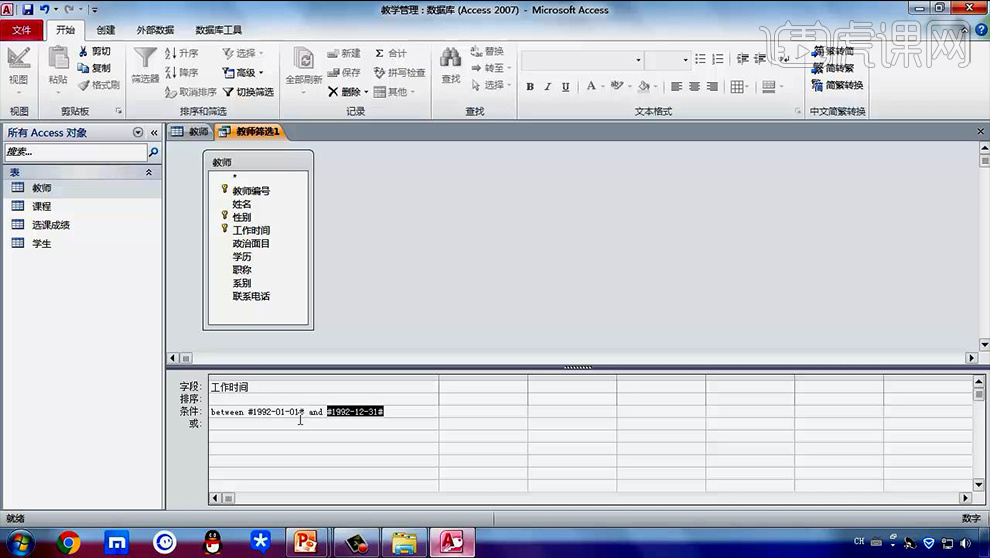The image size is (990, 558).
Task: Click Find (查找) binoculars icon
Action: point(451,58)
